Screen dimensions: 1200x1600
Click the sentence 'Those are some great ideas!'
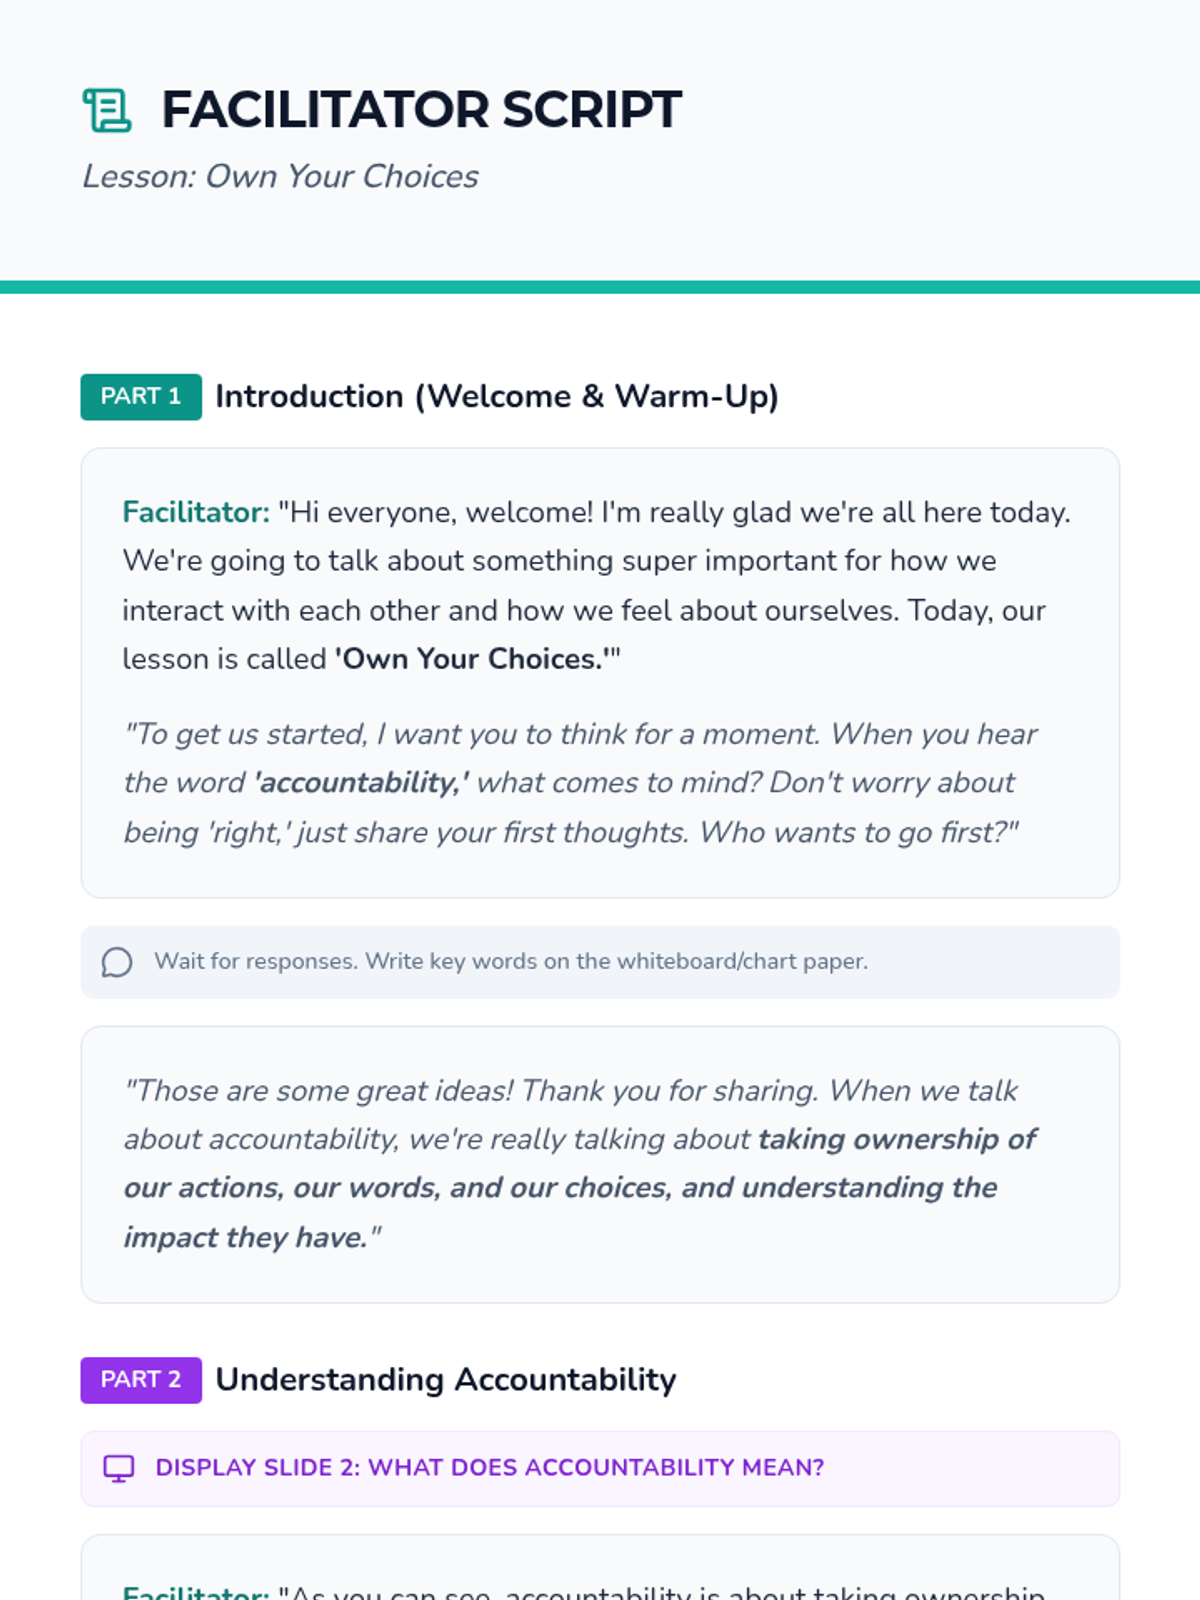(x=318, y=1090)
